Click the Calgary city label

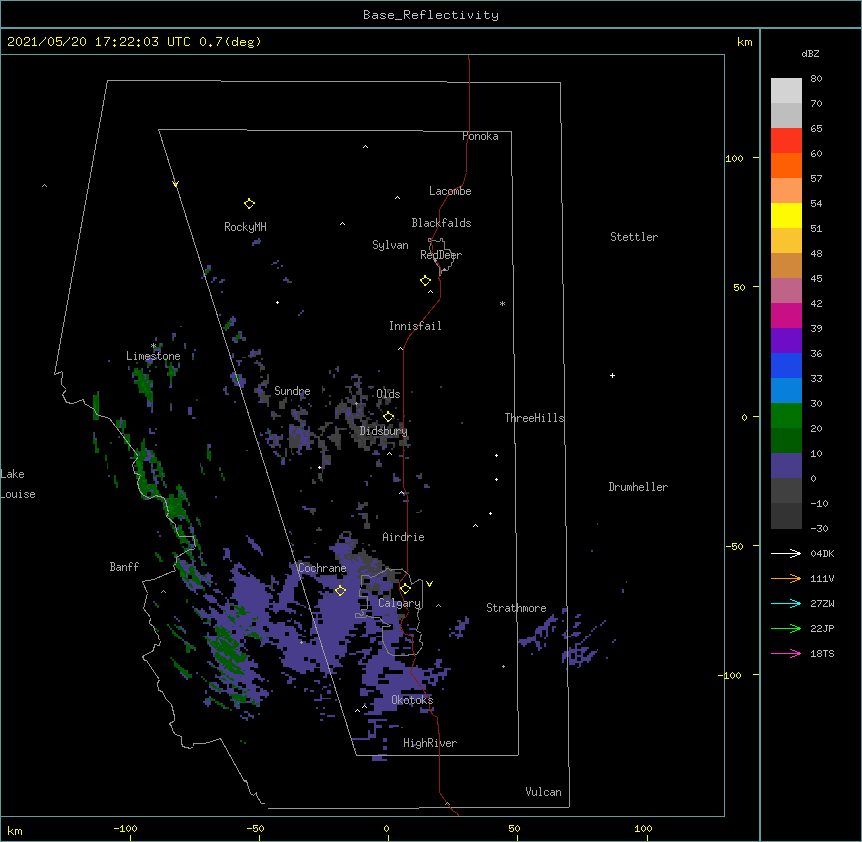click(x=400, y=603)
